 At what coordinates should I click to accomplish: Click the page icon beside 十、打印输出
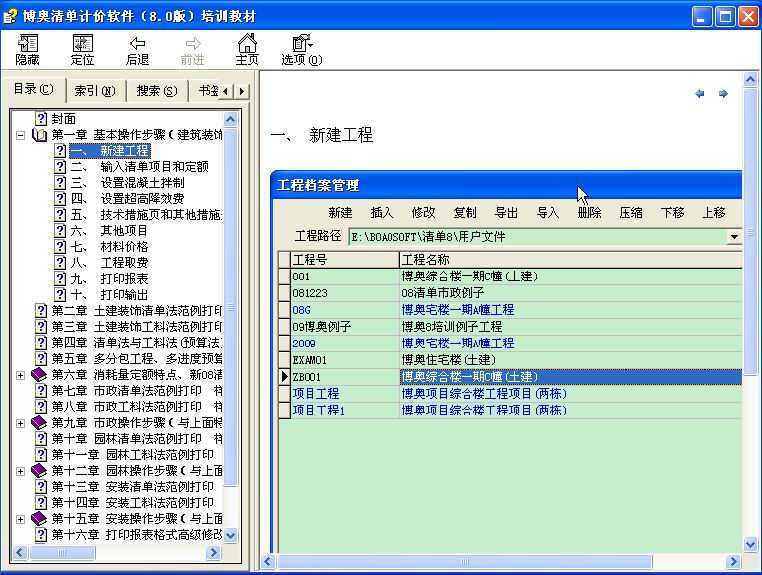point(60,295)
